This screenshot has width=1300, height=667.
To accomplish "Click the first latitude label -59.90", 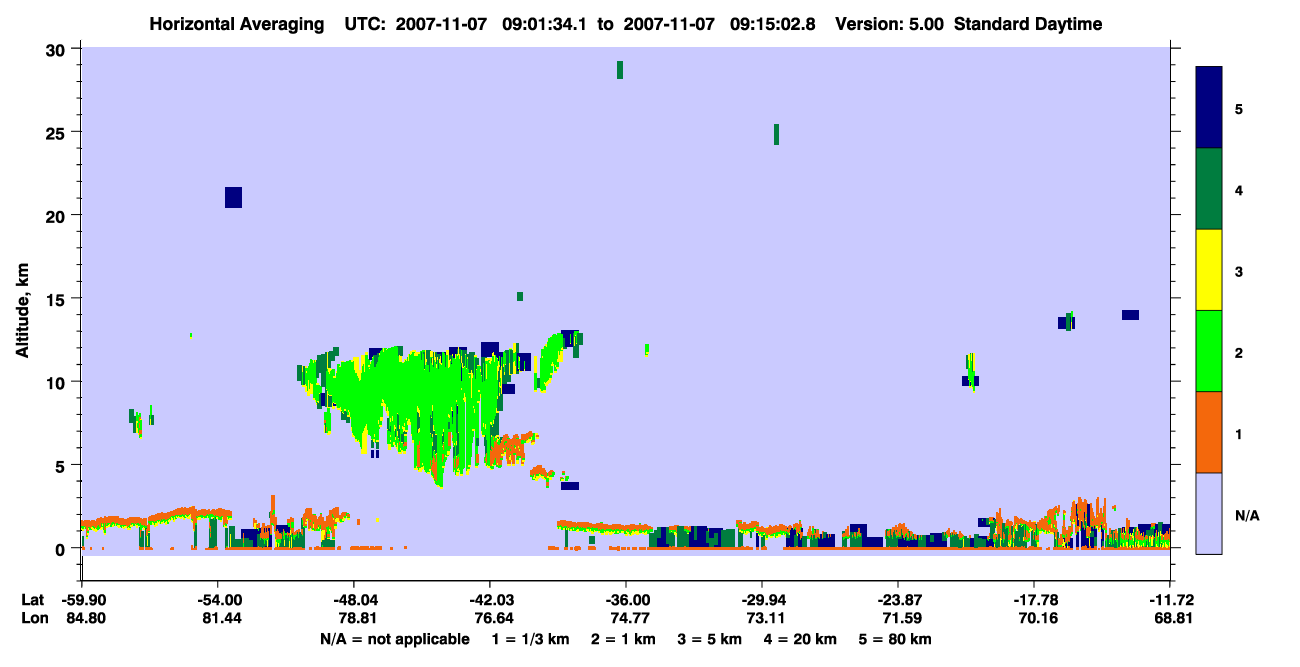I will pyautogui.click(x=81, y=600).
